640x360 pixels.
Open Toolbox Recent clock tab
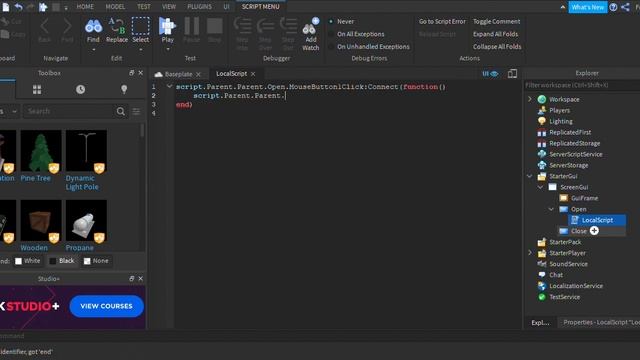click(x=80, y=89)
